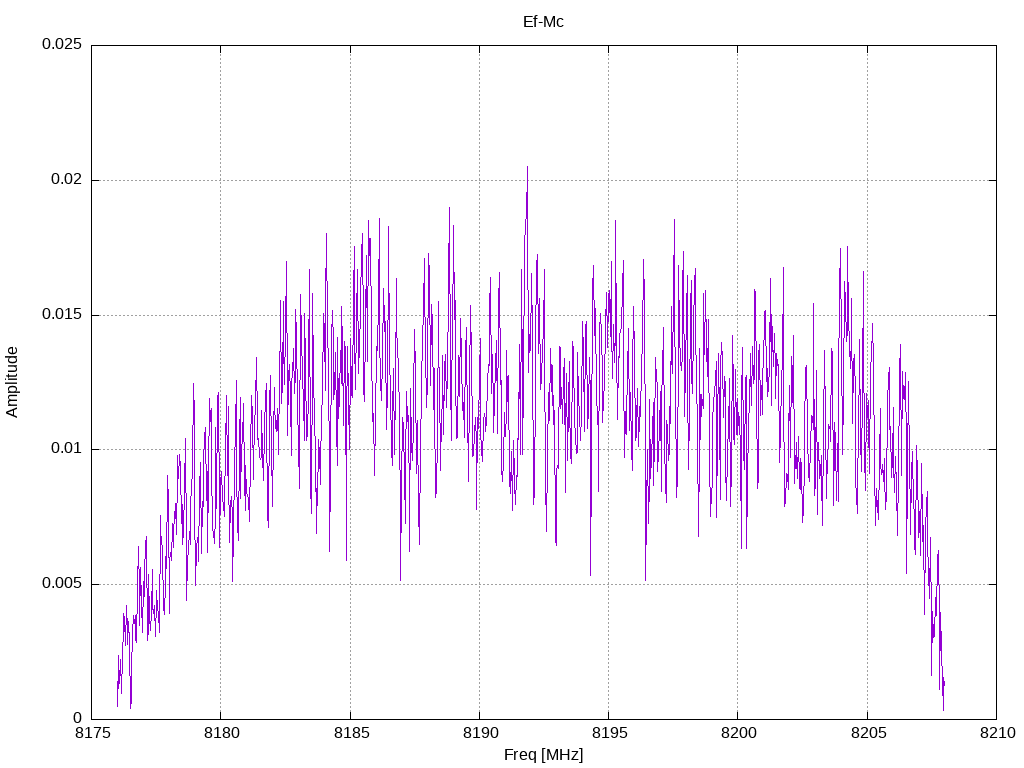The image size is (1024, 768).
Task: Click the y-axis tick label 0.025
Action: tap(62, 44)
